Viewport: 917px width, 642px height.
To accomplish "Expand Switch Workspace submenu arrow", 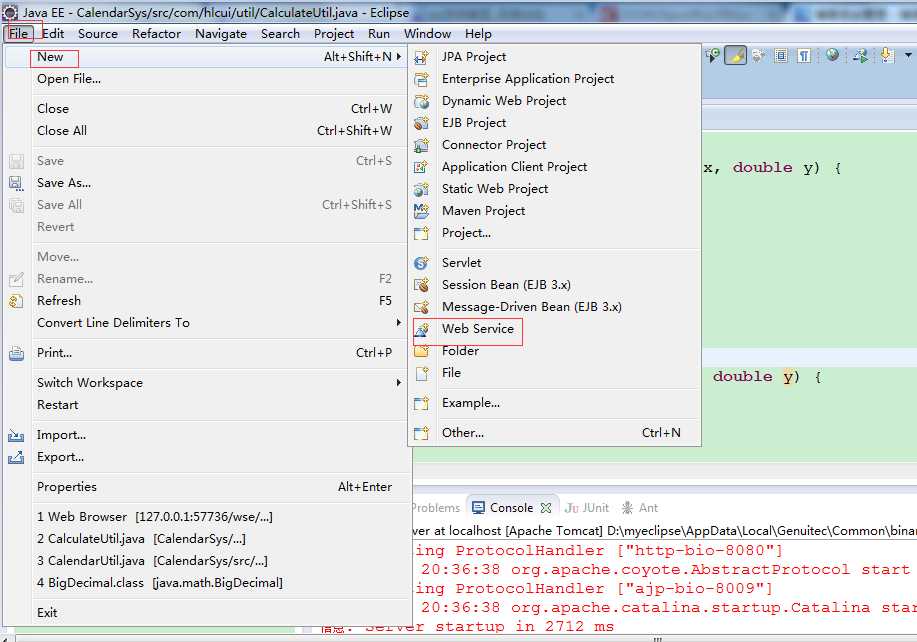I will 398,383.
